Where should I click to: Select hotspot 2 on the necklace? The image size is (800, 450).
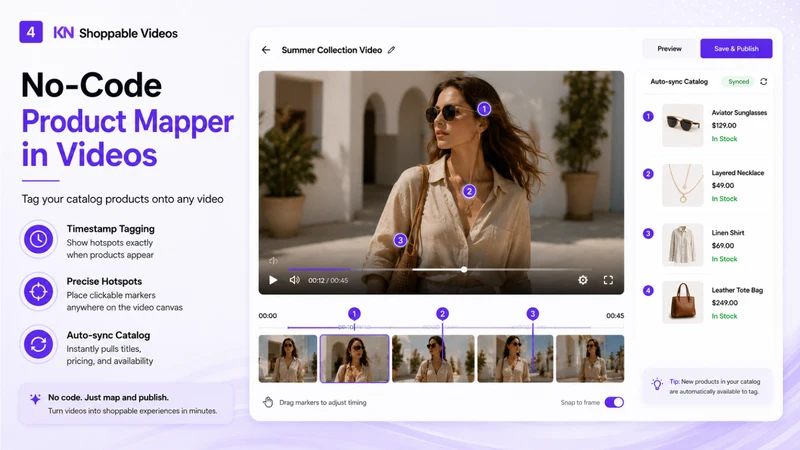coord(469,191)
